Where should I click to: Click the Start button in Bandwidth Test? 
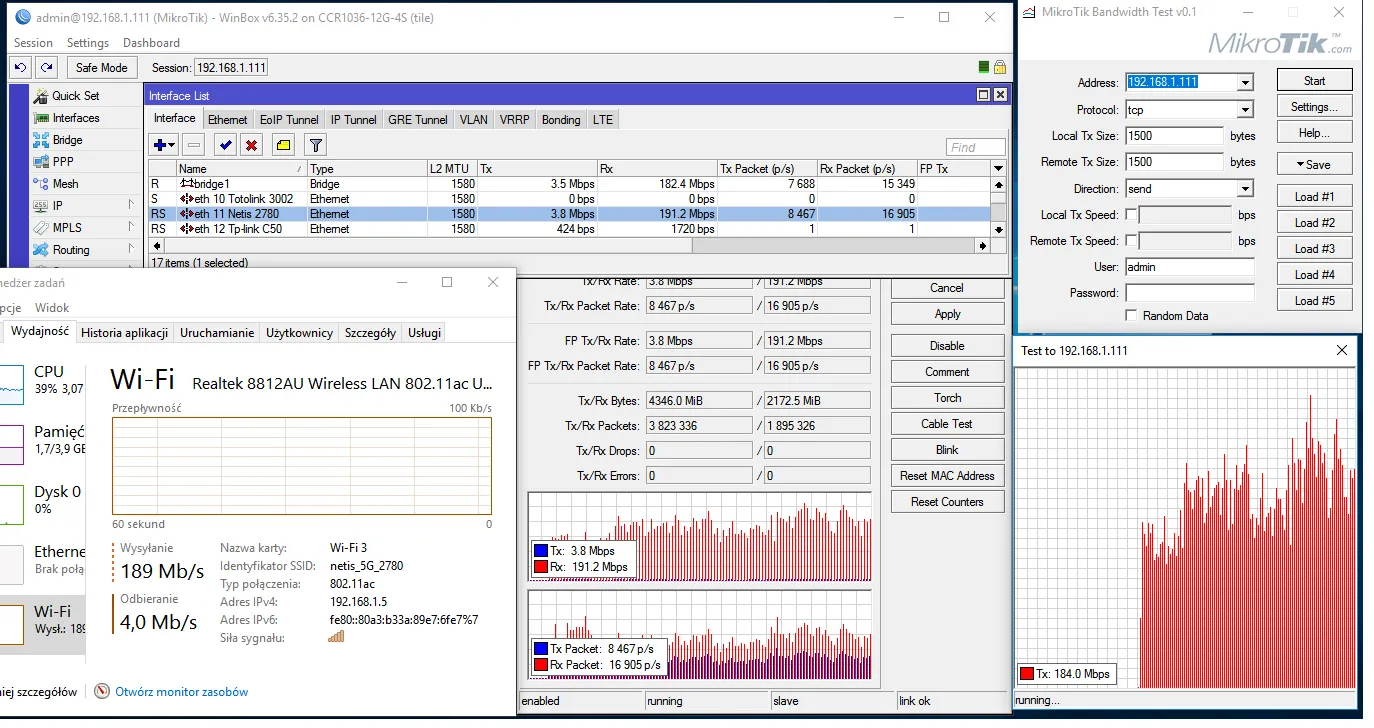tap(1314, 81)
